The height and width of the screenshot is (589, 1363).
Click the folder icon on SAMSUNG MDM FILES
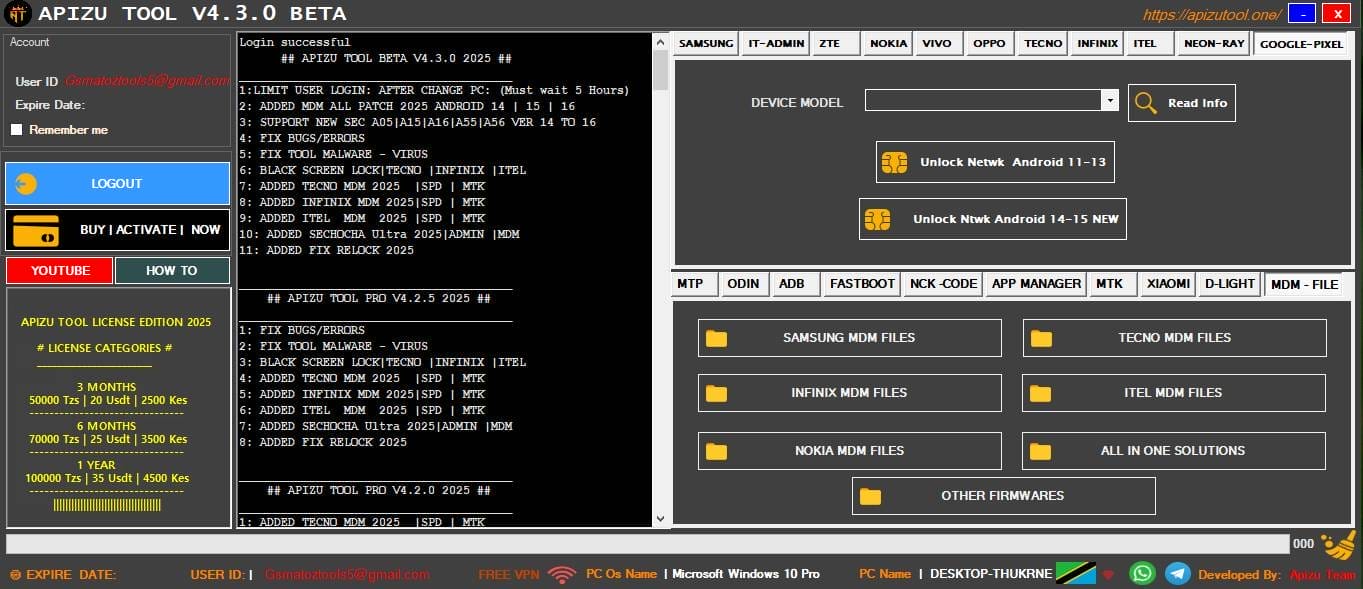pyautogui.click(x=716, y=337)
